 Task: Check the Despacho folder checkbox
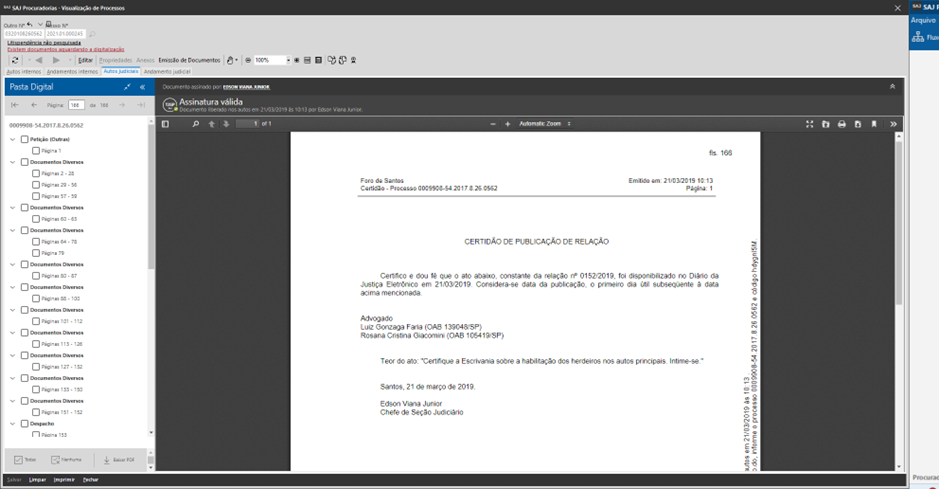(x=25, y=424)
